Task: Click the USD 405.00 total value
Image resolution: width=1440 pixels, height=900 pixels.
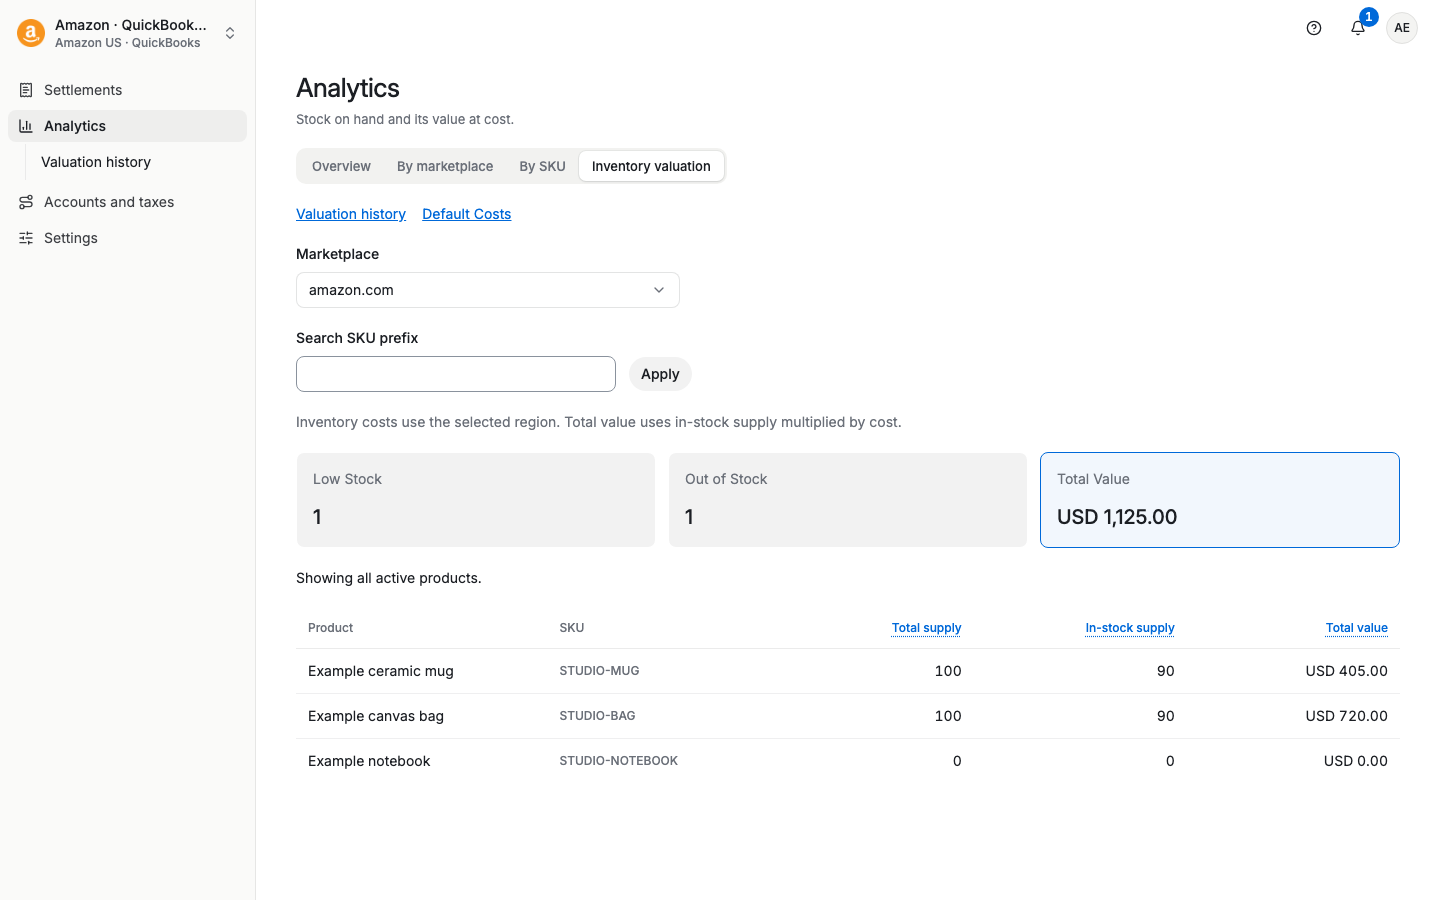Action: point(1346,671)
